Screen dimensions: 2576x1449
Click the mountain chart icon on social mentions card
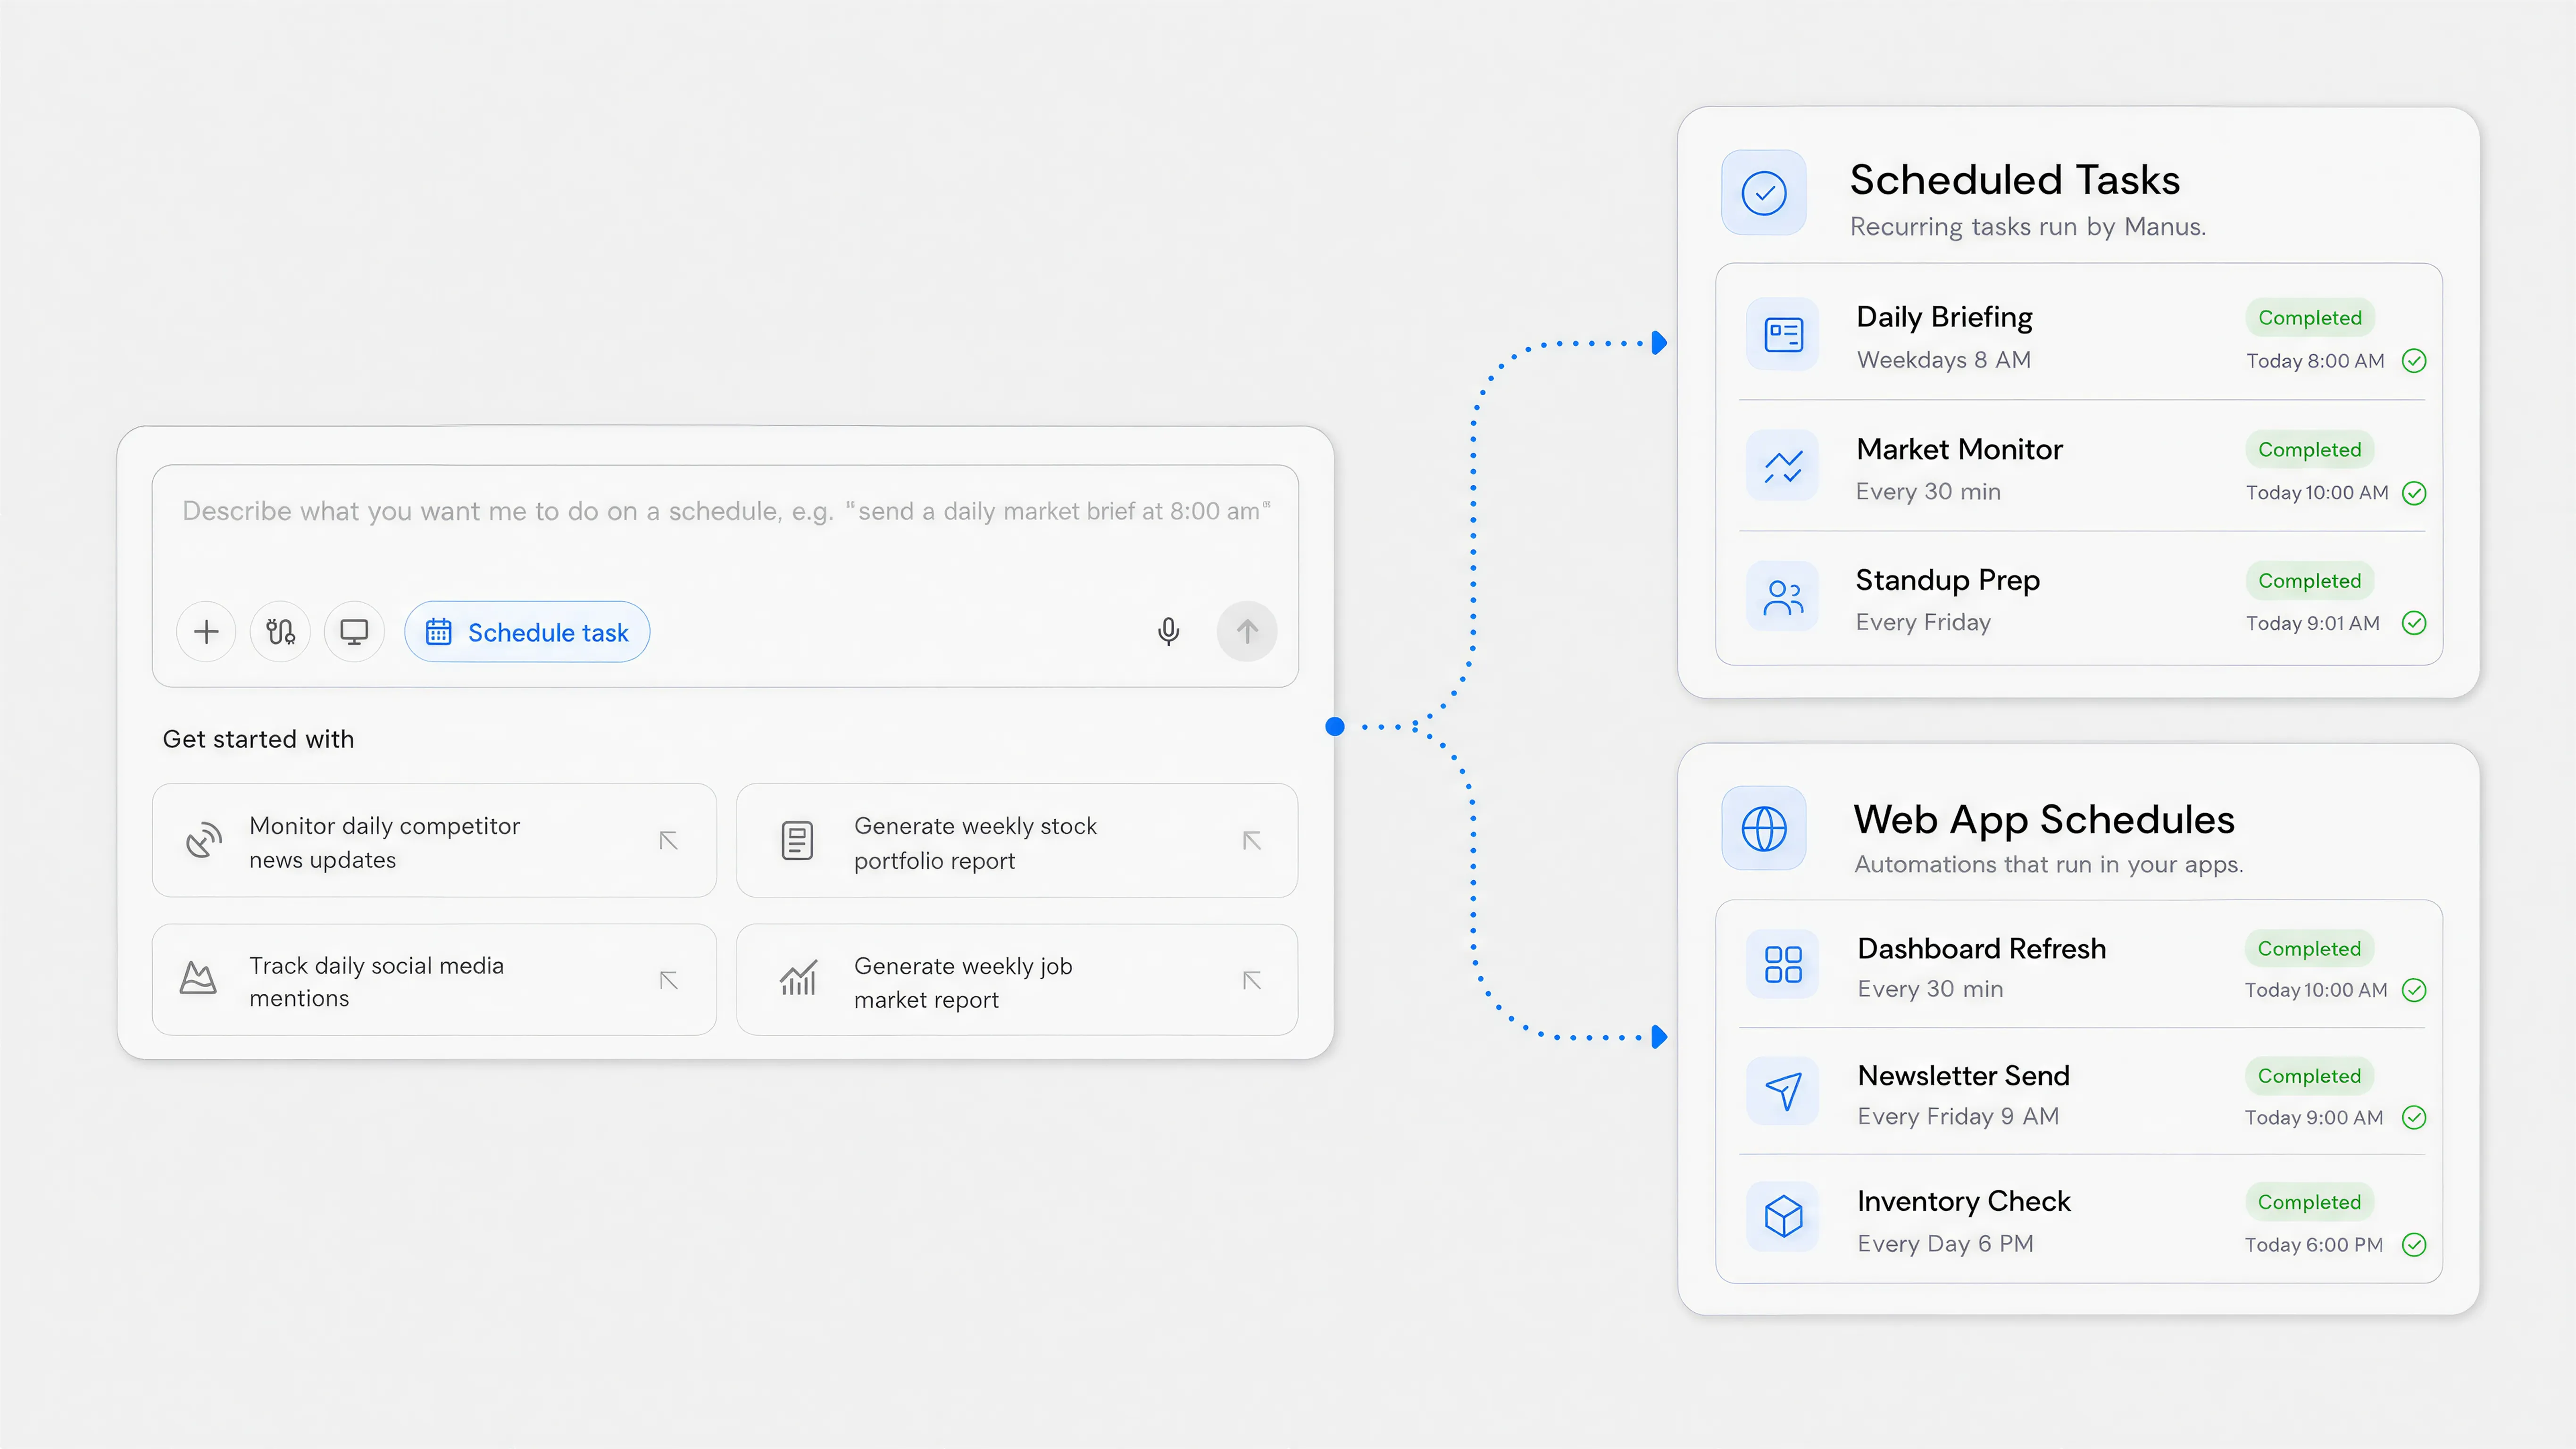198,977
